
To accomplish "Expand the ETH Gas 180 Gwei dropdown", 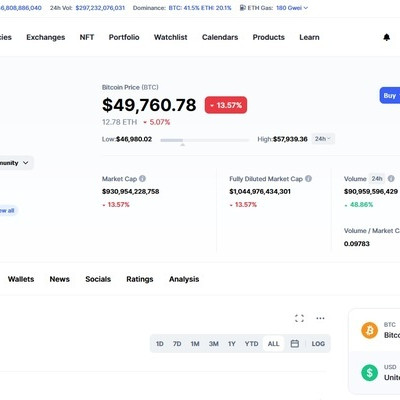I will tap(292, 8).
